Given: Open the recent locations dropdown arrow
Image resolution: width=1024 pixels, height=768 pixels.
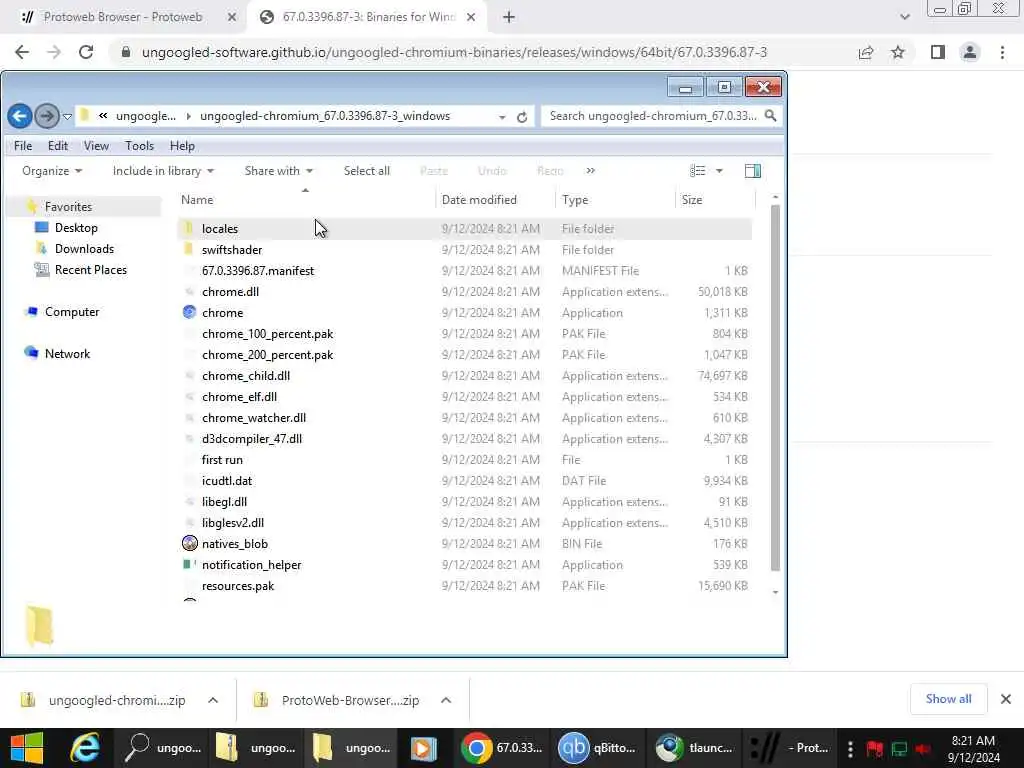Looking at the screenshot, I should pos(67,117).
